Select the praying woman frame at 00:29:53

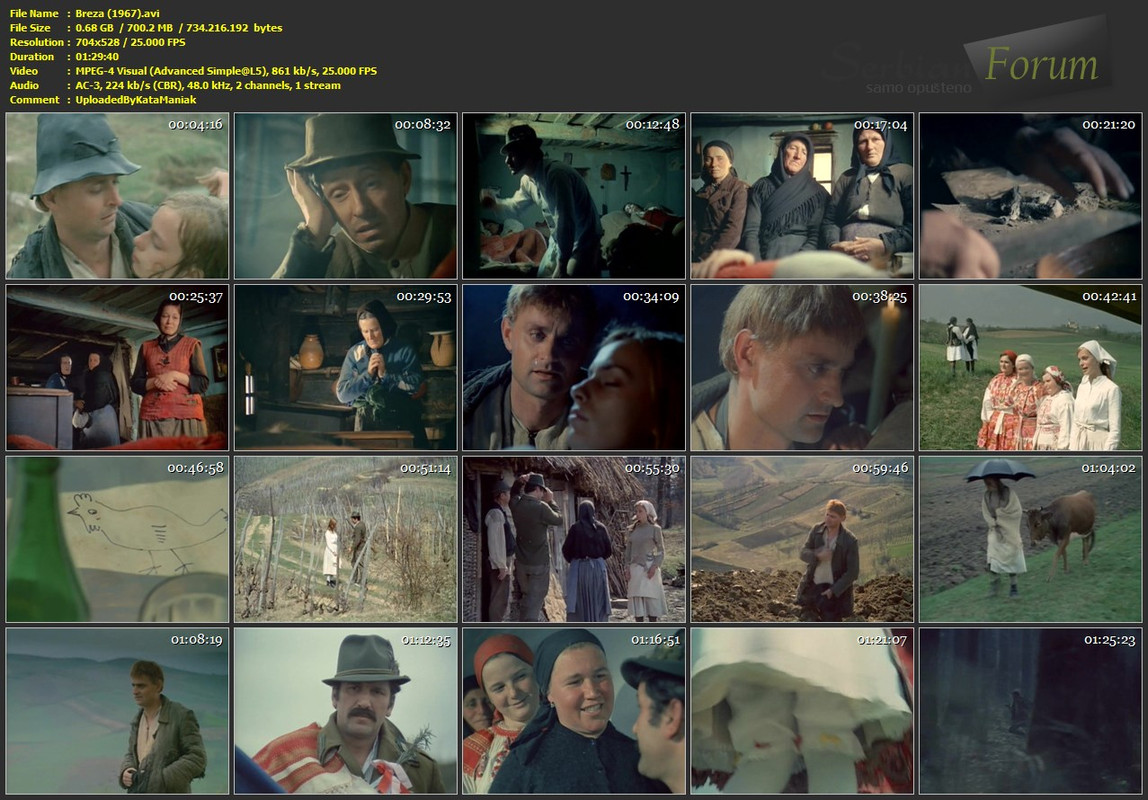click(346, 367)
